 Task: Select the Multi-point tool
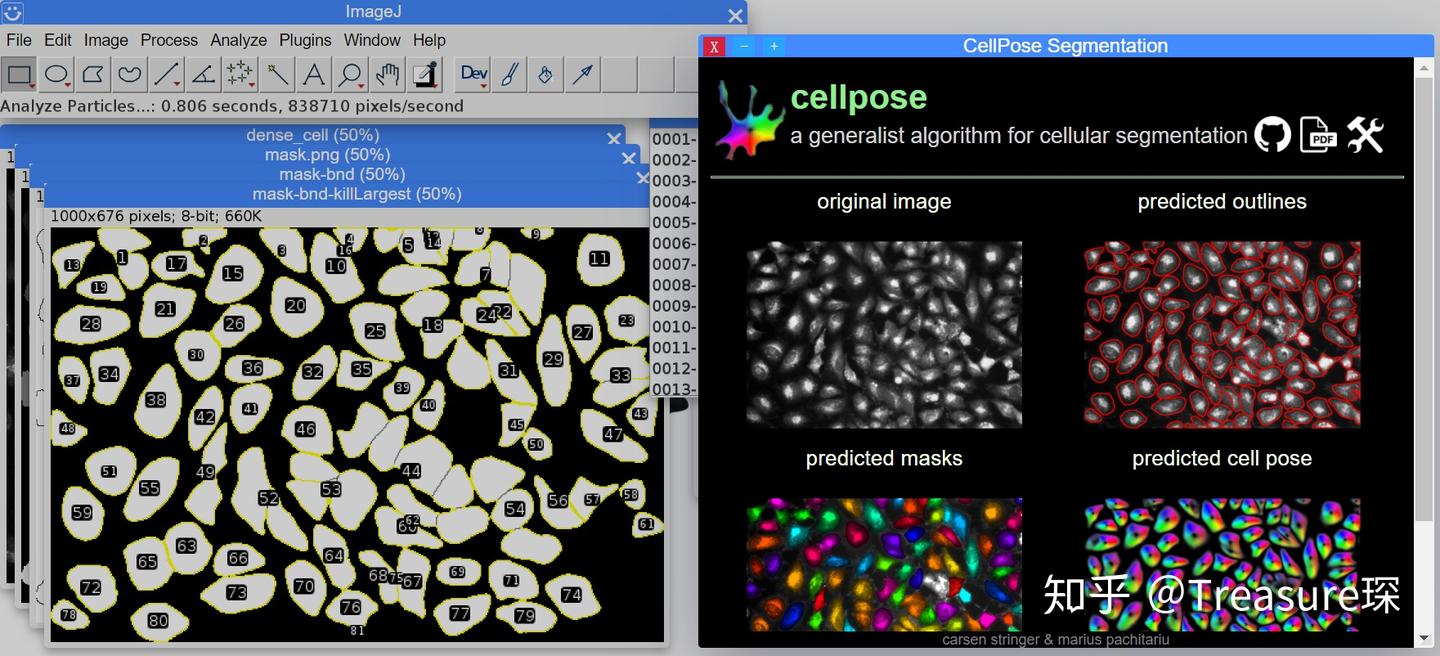coord(238,73)
